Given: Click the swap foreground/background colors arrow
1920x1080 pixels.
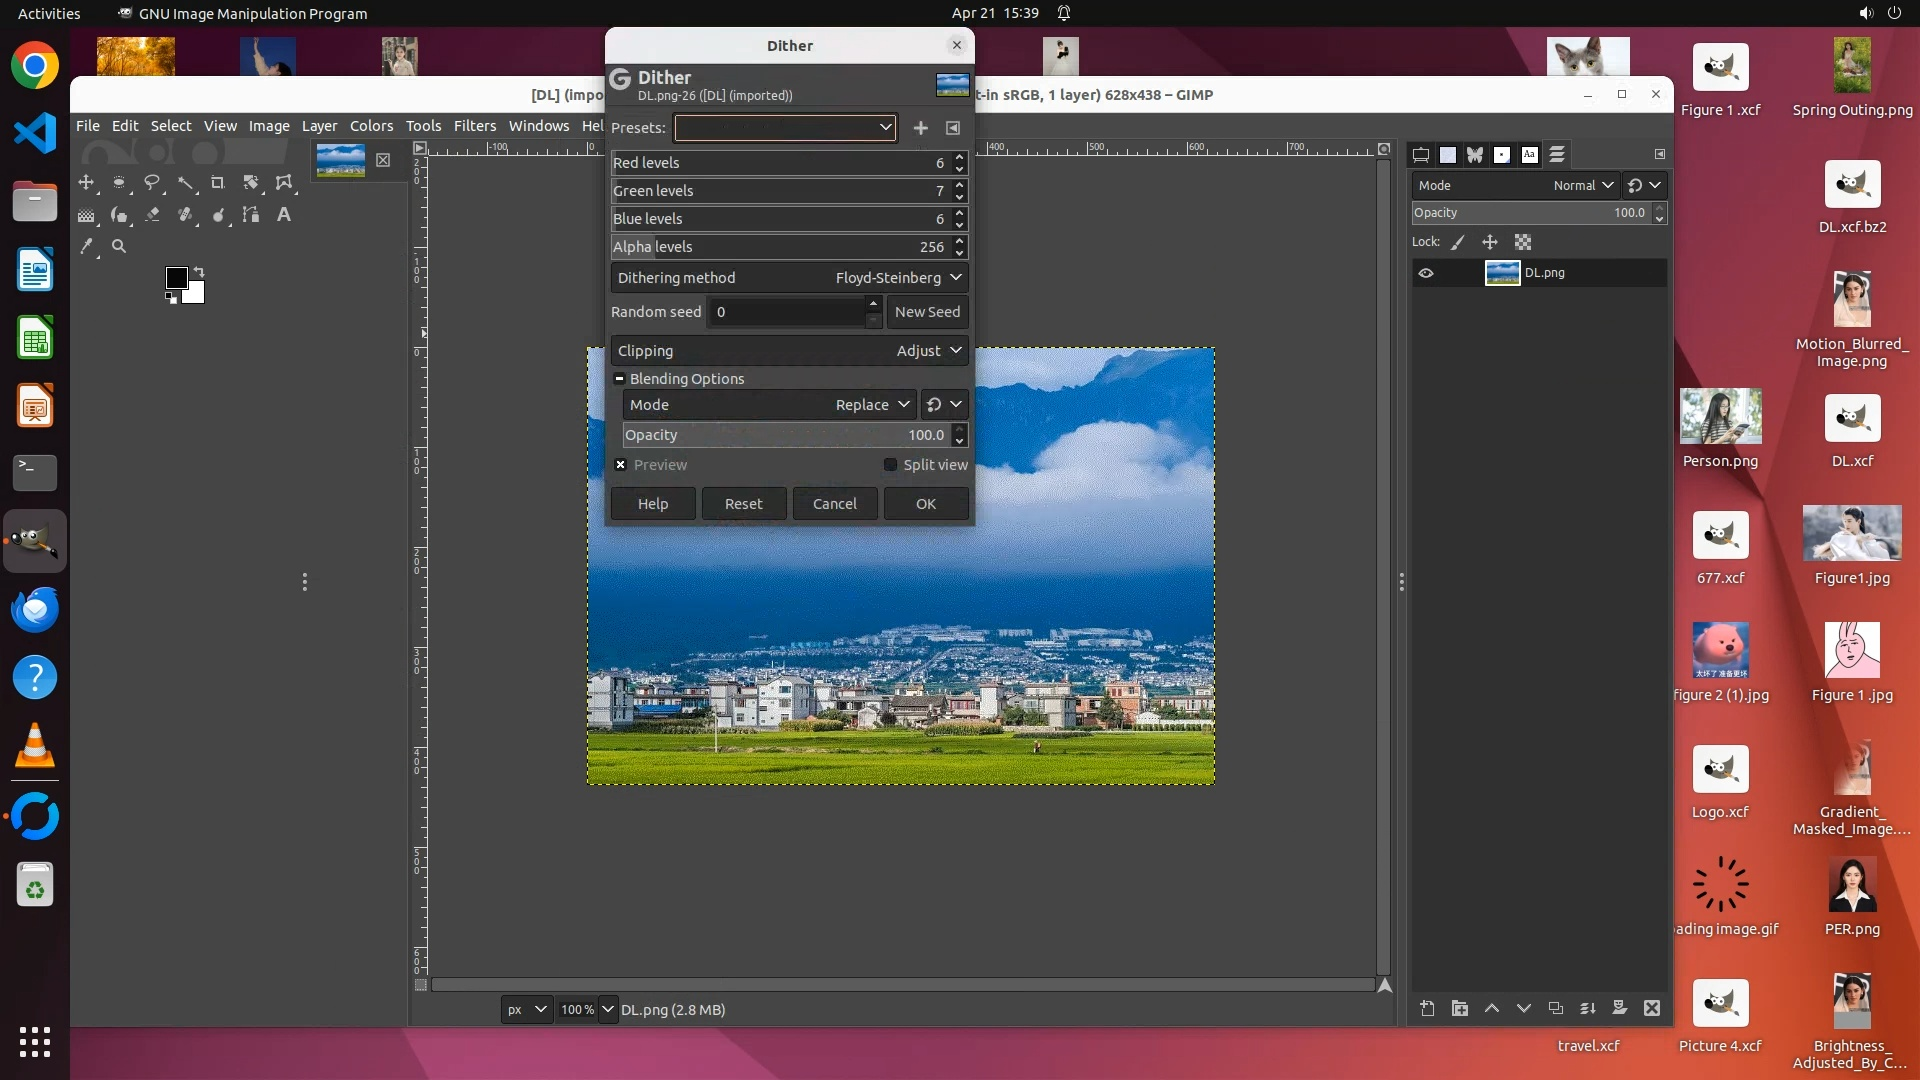Looking at the screenshot, I should pyautogui.click(x=199, y=272).
